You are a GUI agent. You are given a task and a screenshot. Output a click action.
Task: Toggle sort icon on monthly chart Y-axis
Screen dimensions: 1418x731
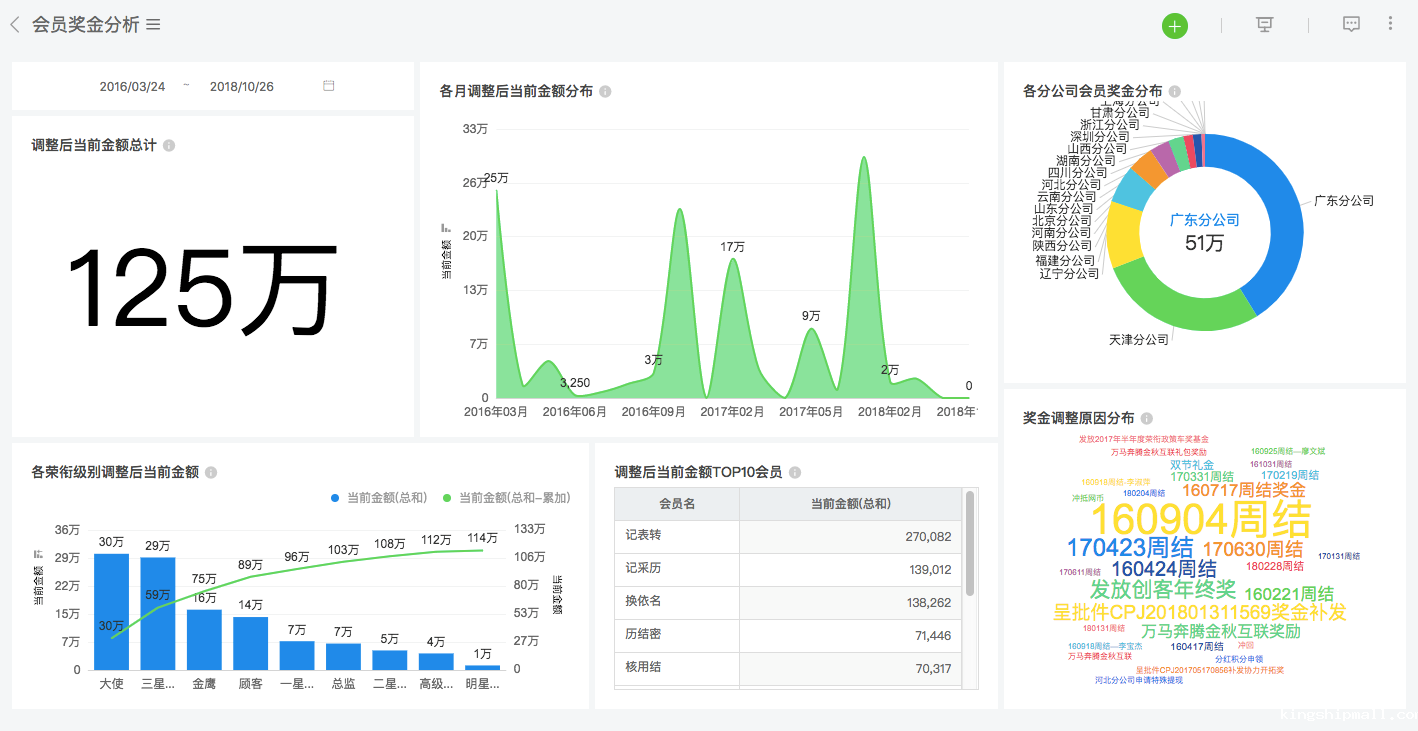(x=446, y=228)
